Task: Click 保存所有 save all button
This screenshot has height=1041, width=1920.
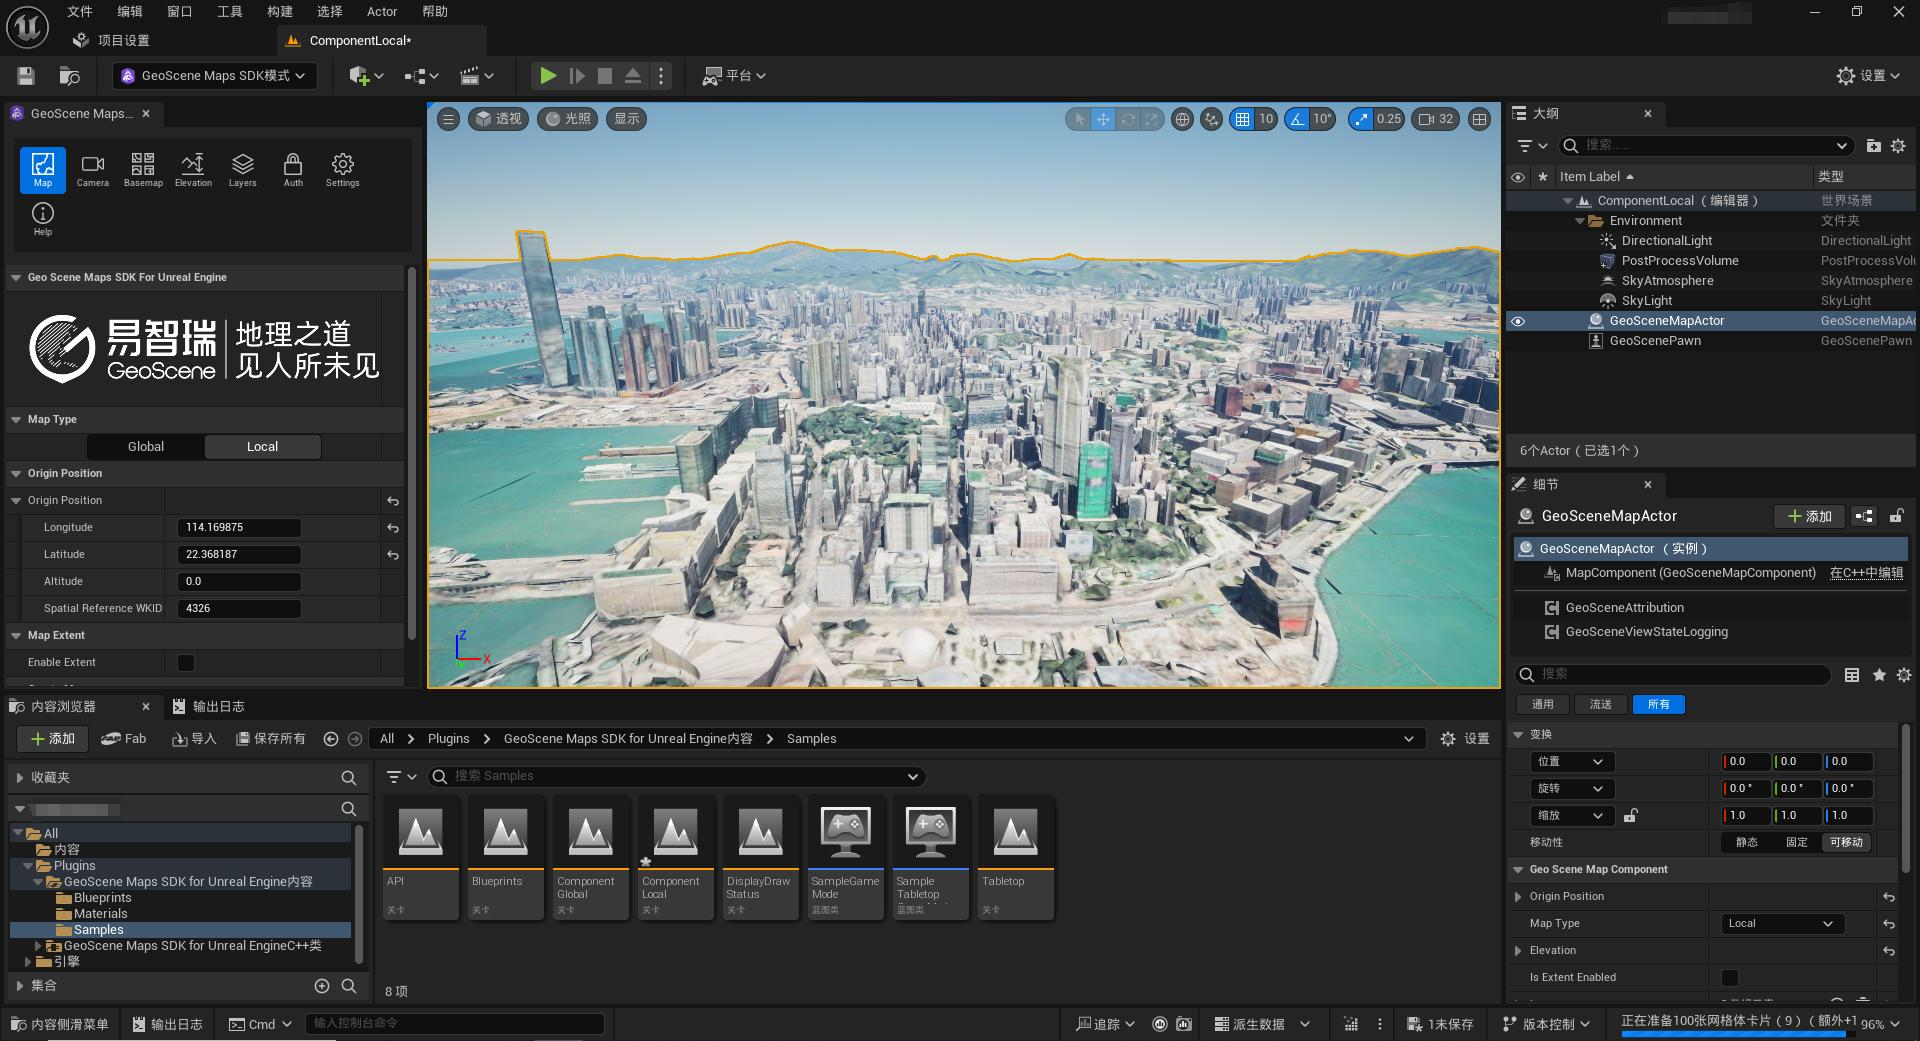Action: pos(270,739)
